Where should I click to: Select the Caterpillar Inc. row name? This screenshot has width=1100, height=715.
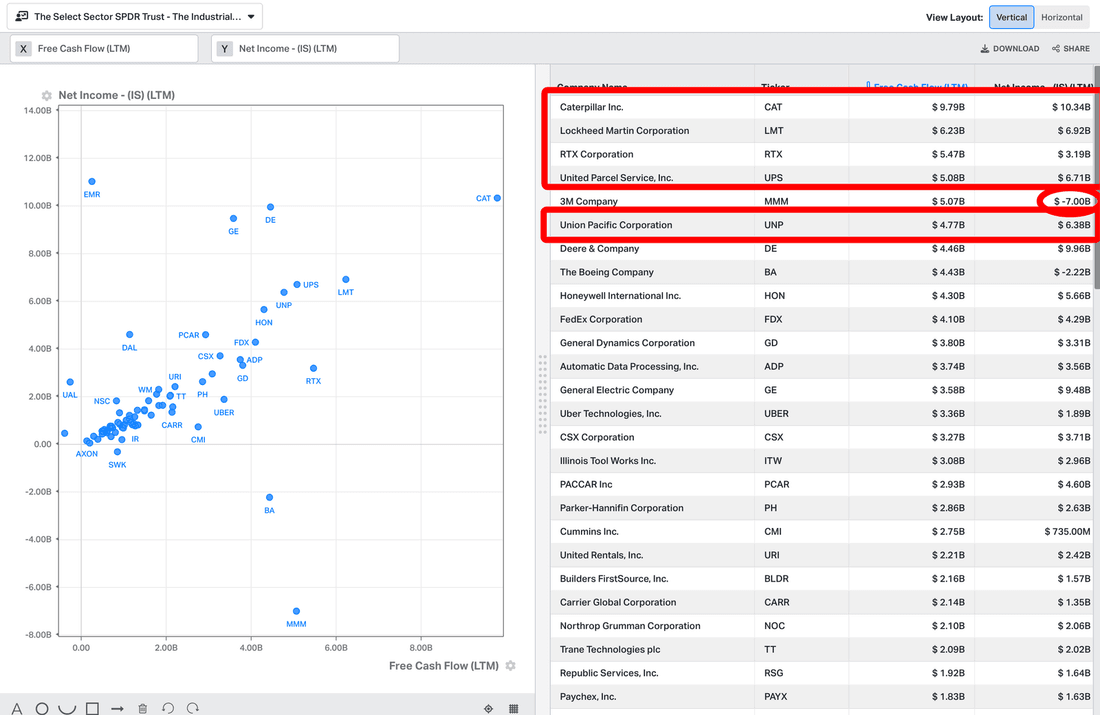click(x=591, y=107)
